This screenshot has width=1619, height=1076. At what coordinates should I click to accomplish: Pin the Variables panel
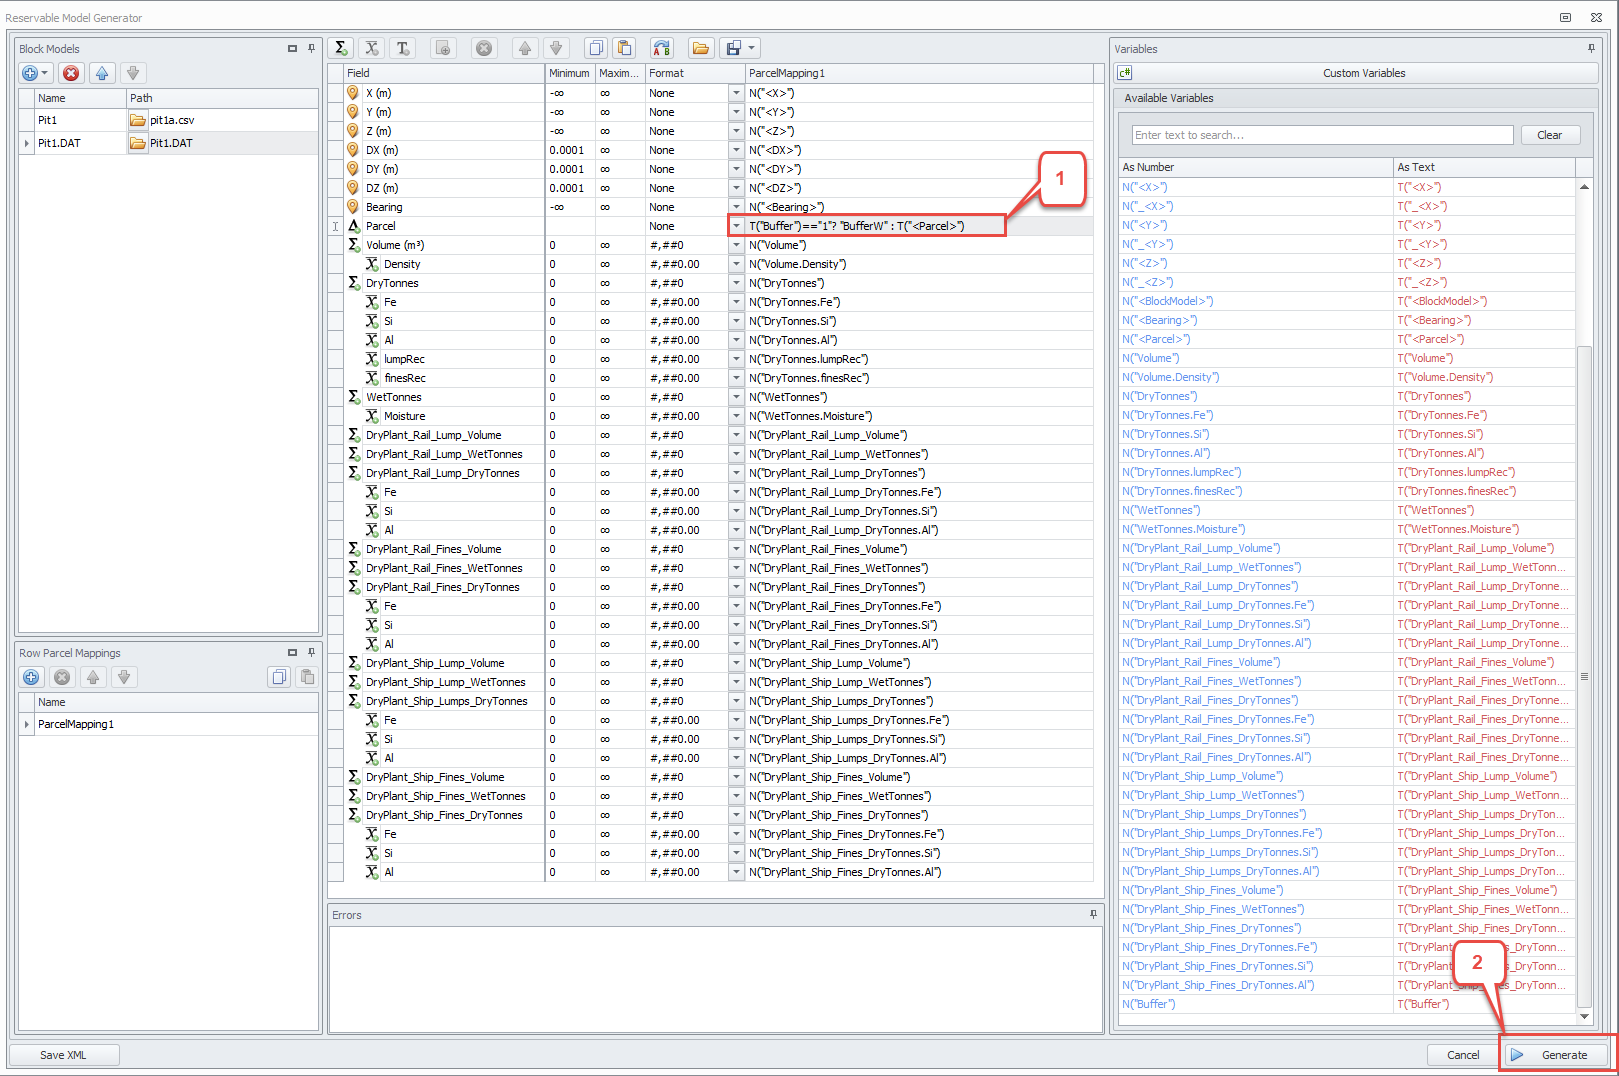pos(1591,48)
